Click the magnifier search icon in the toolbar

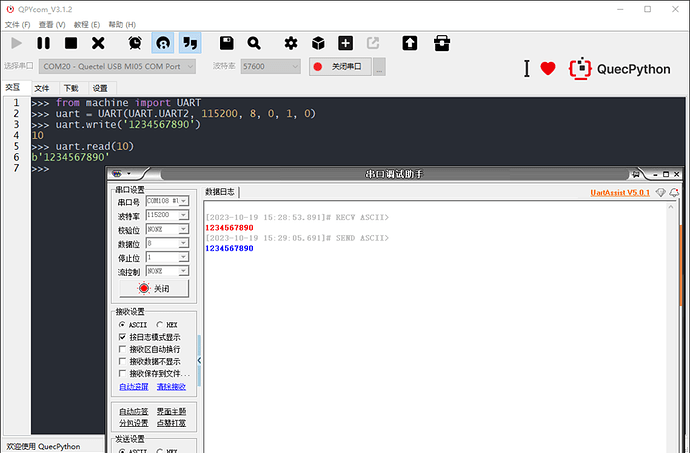tap(254, 43)
